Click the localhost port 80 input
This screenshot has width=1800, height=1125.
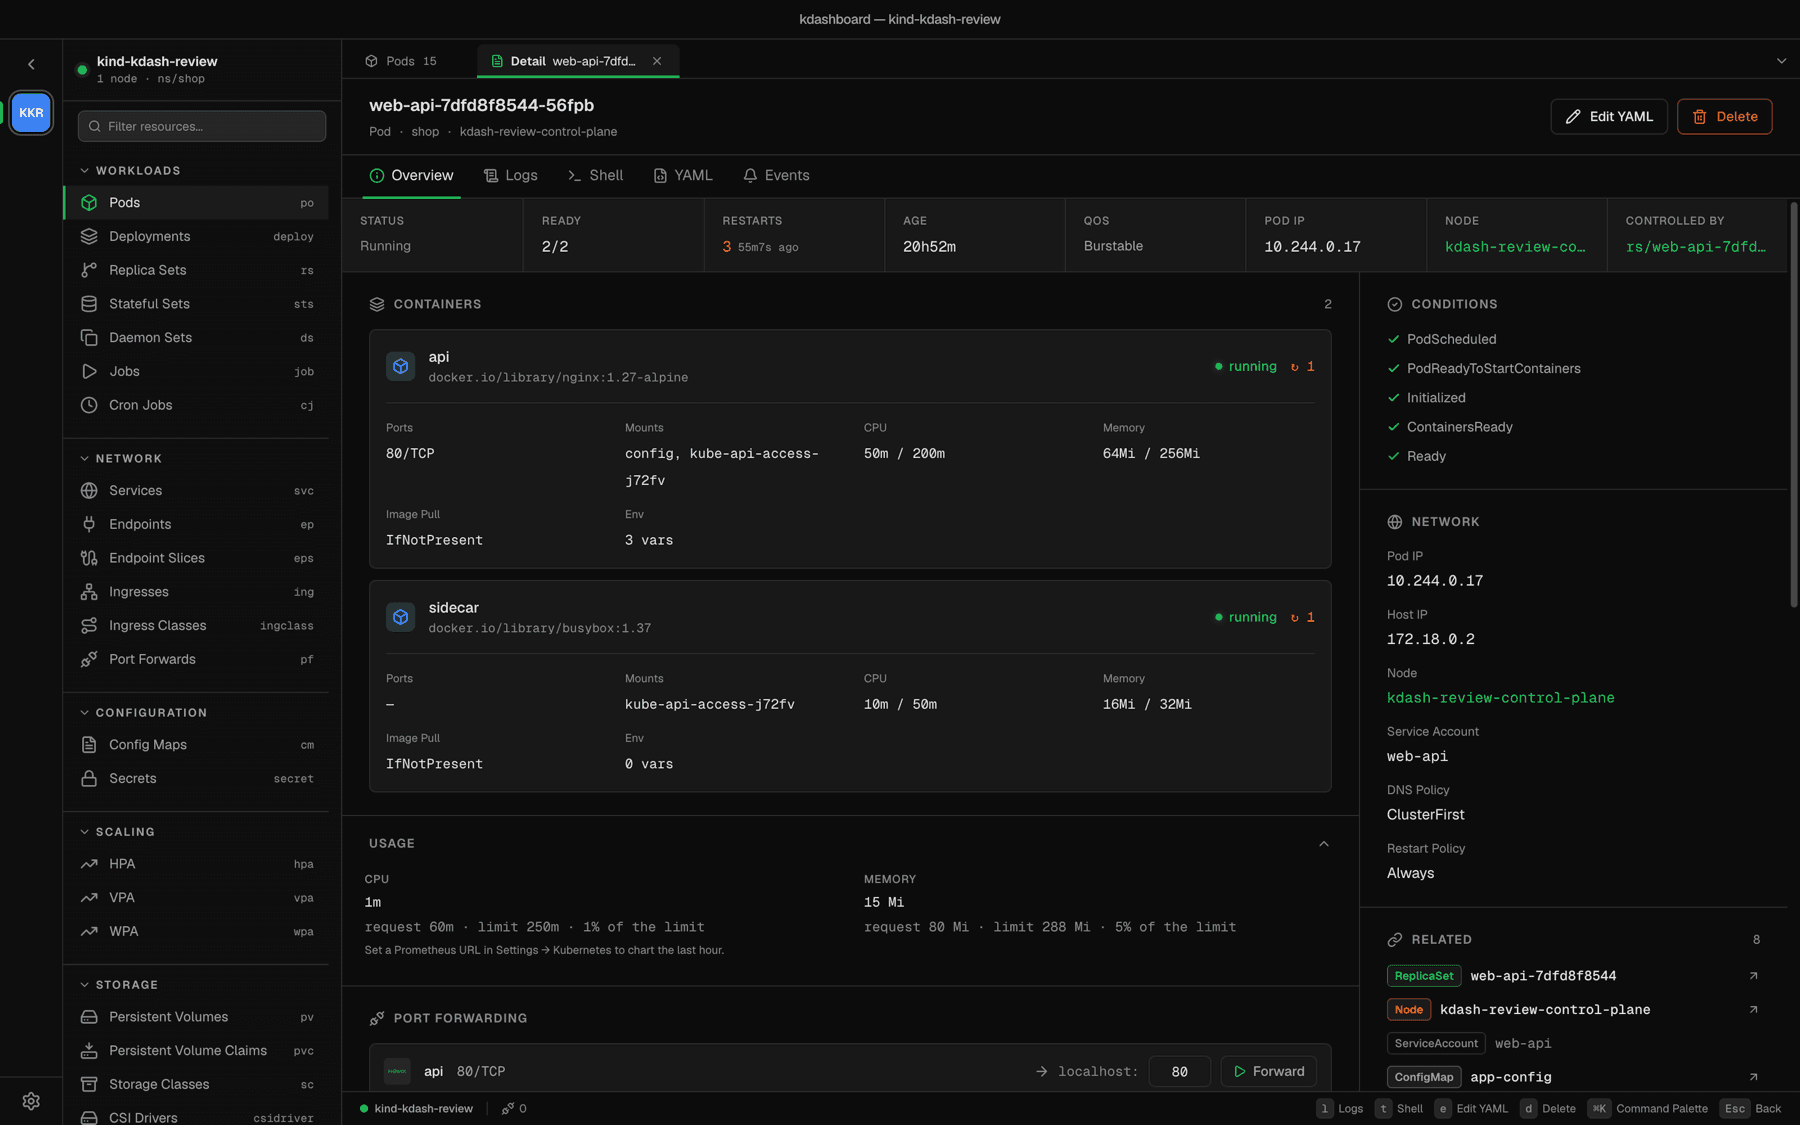point(1180,1071)
